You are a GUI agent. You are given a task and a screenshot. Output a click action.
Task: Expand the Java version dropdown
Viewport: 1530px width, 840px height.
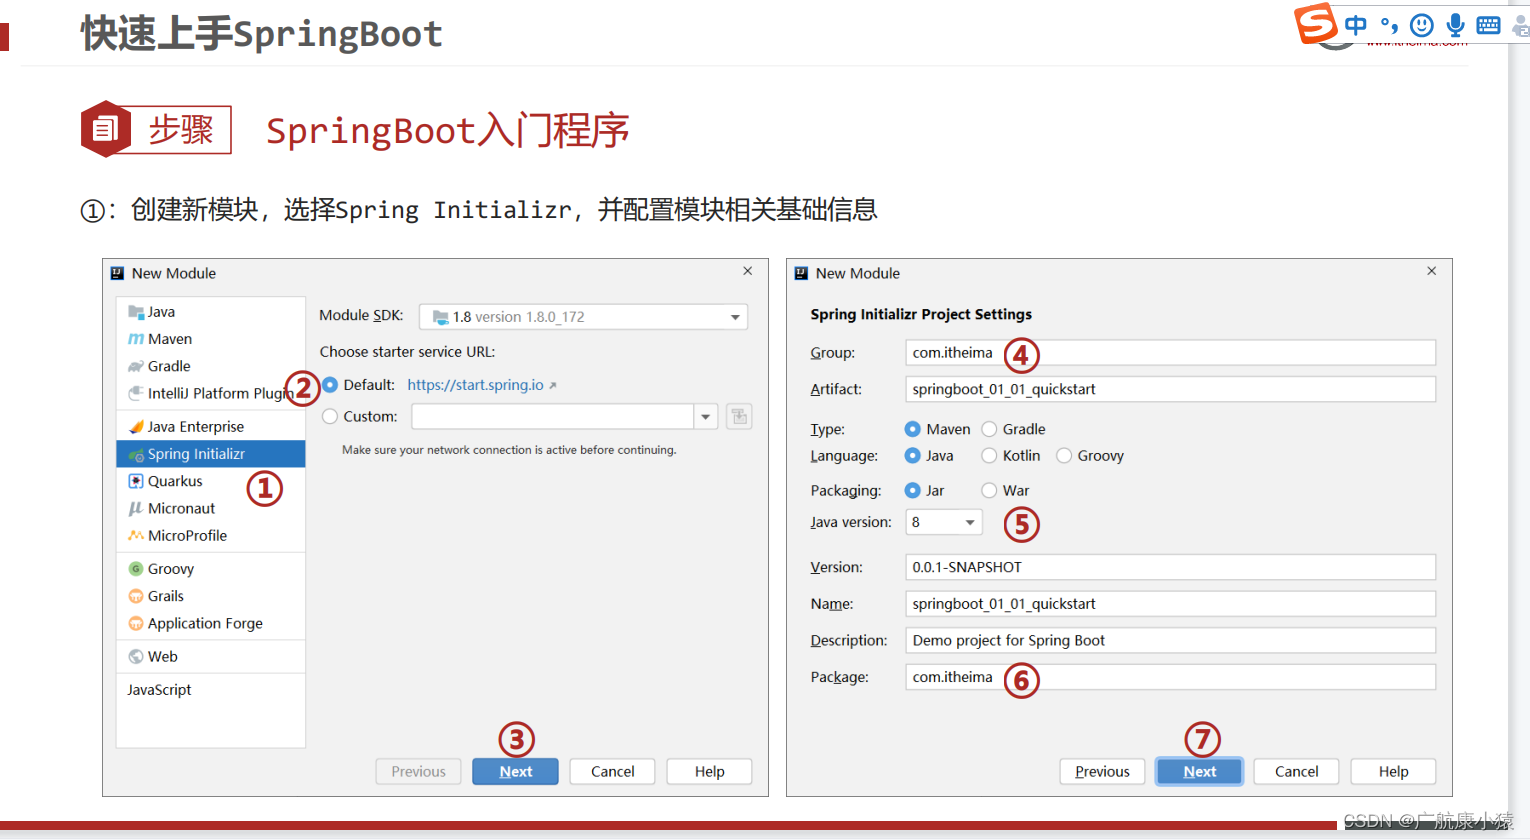click(968, 521)
